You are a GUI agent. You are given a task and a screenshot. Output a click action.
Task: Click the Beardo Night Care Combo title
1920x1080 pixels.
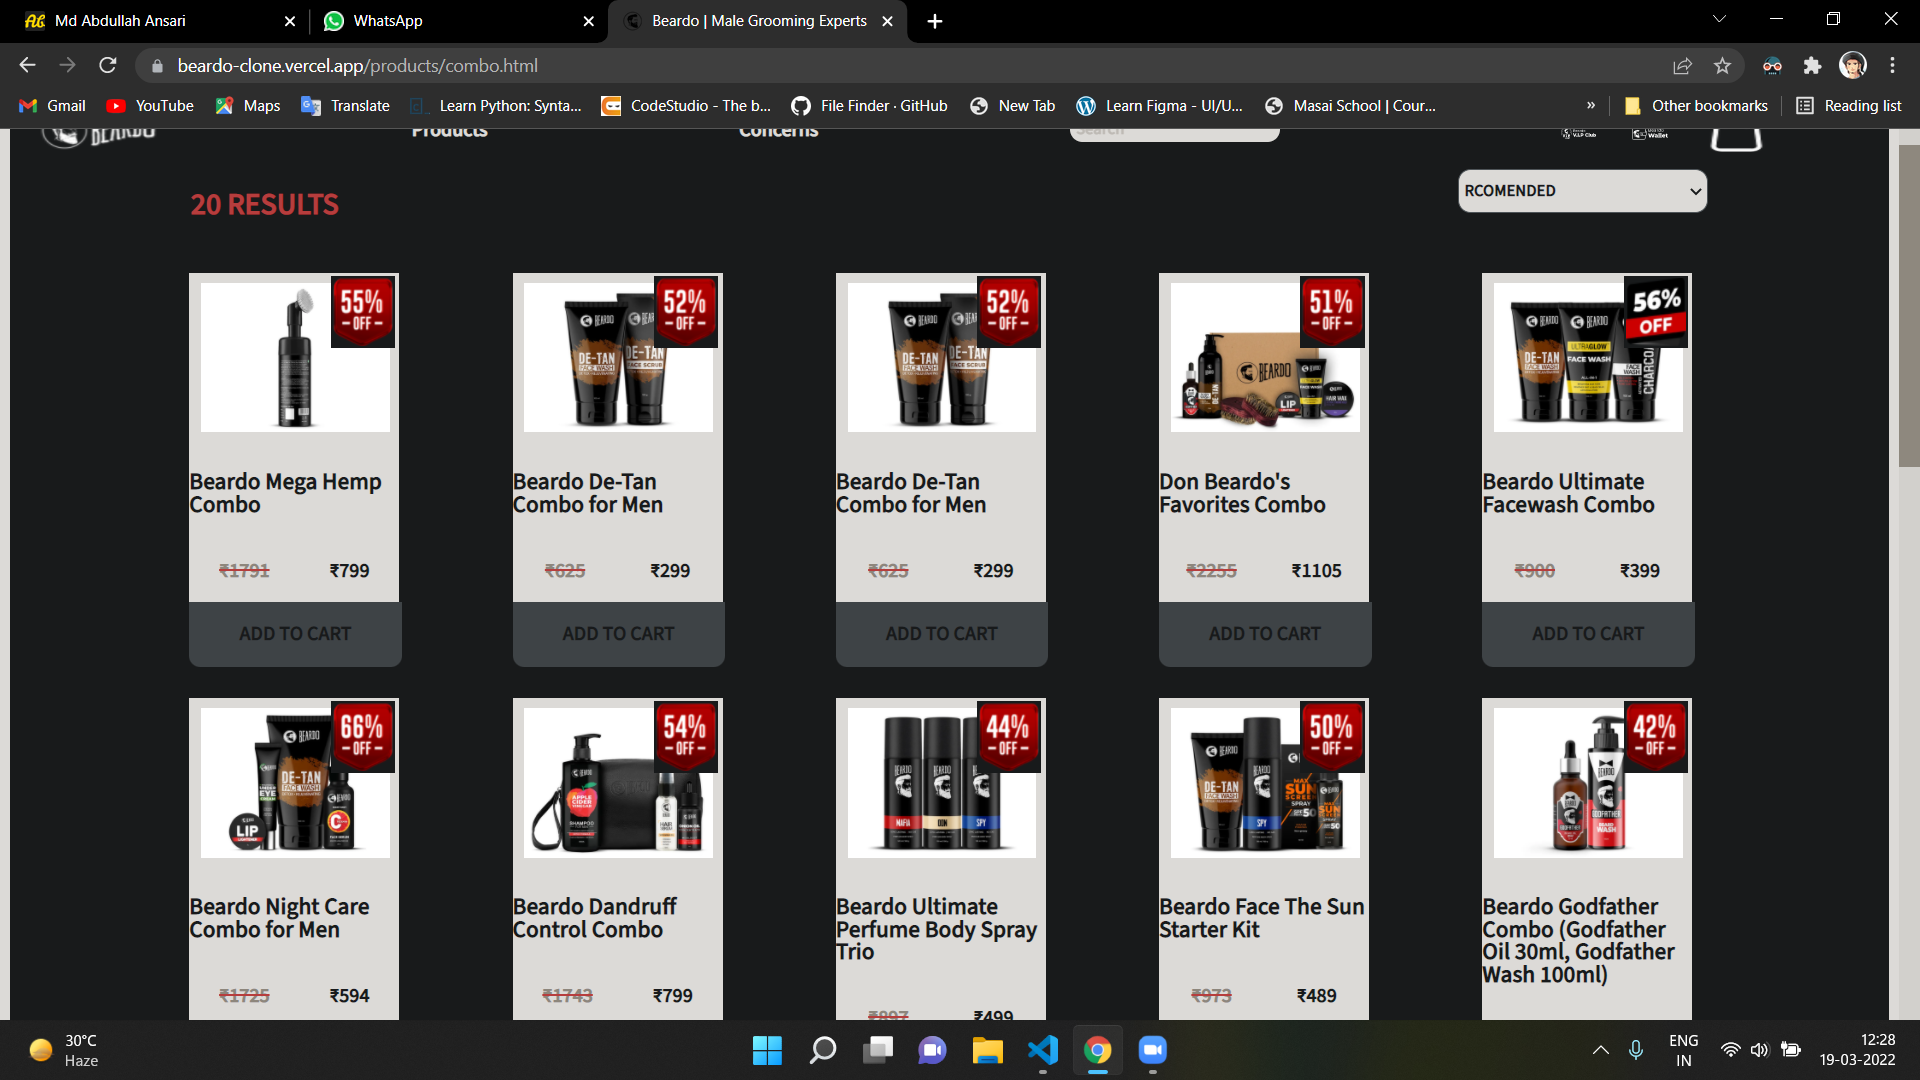pos(279,918)
